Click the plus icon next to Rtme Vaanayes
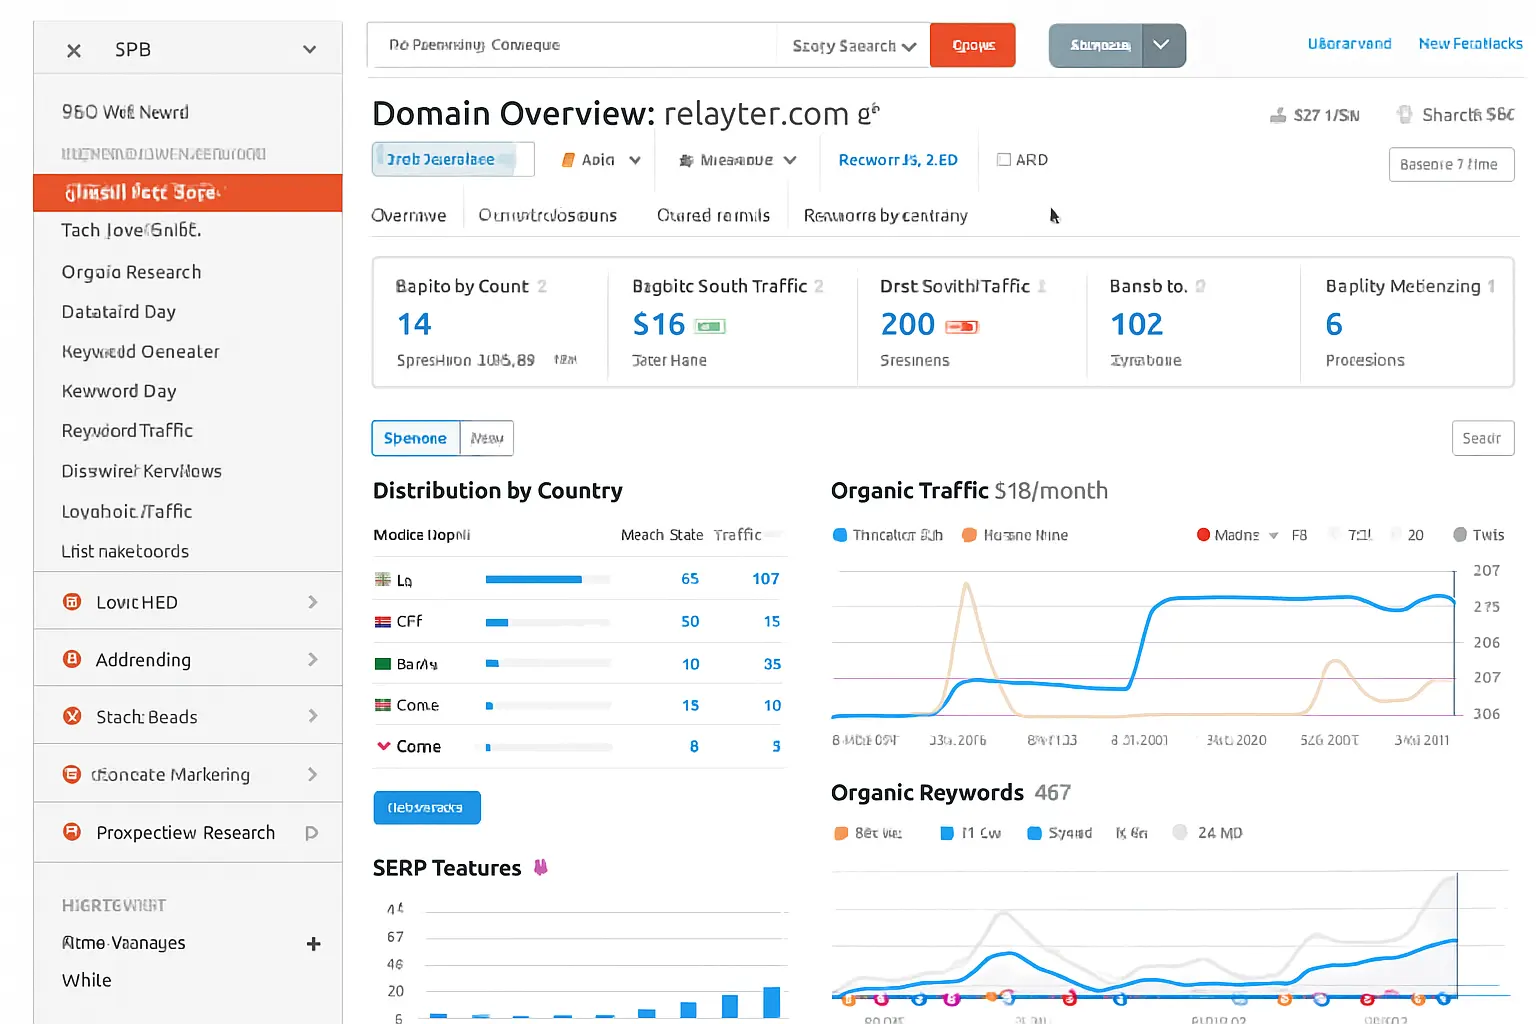The width and height of the screenshot is (1536, 1024). (x=313, y=944)
